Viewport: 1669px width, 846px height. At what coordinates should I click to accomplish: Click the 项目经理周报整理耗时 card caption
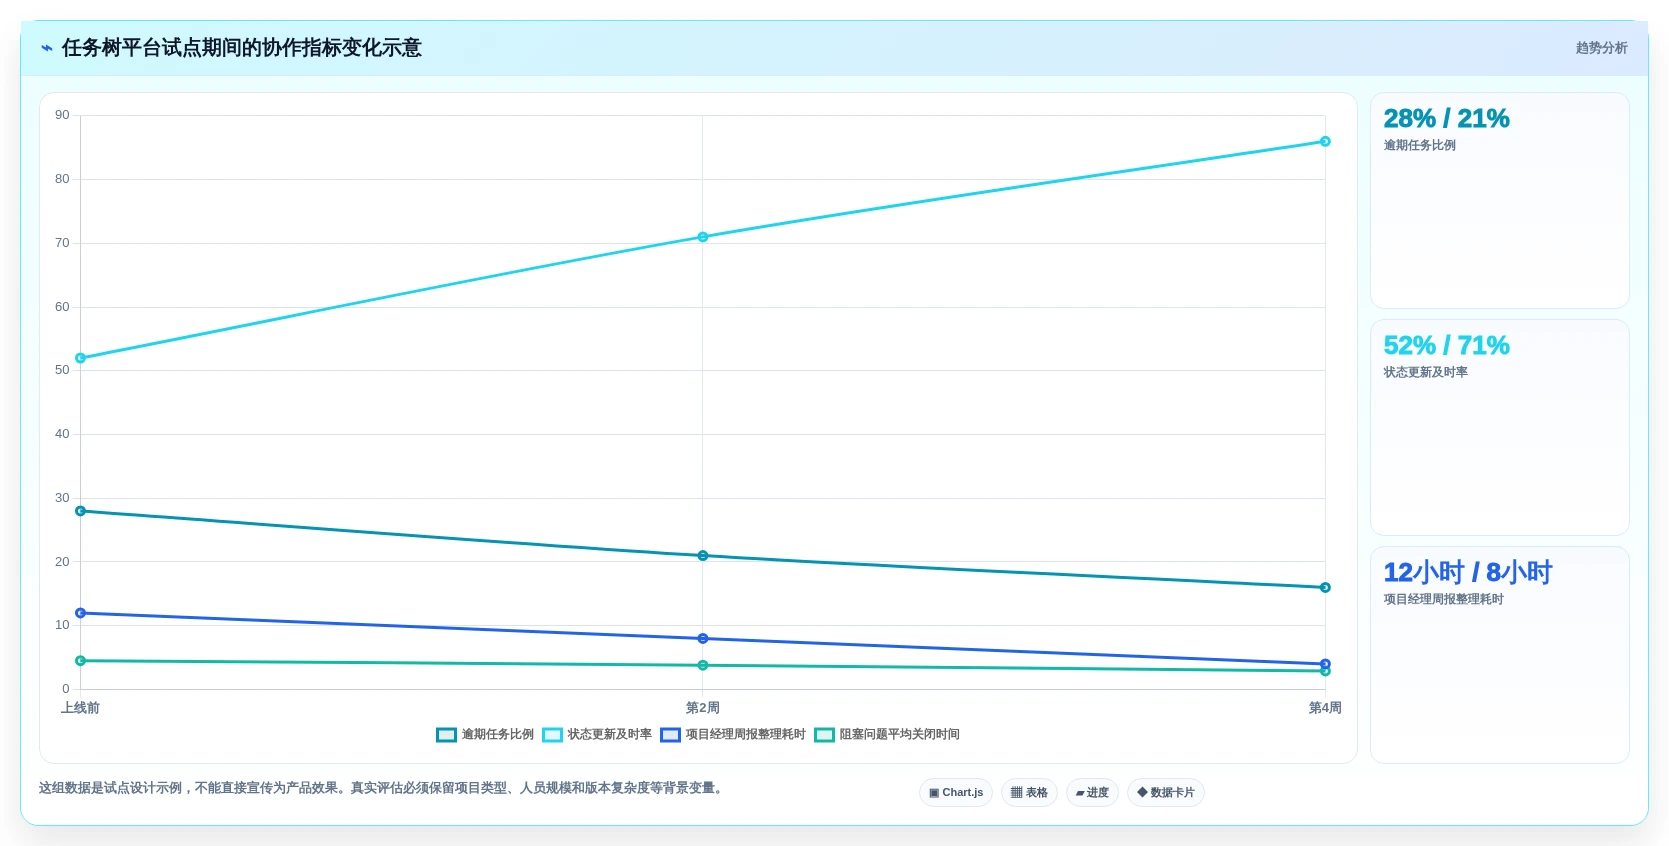tap(1443, 600)
